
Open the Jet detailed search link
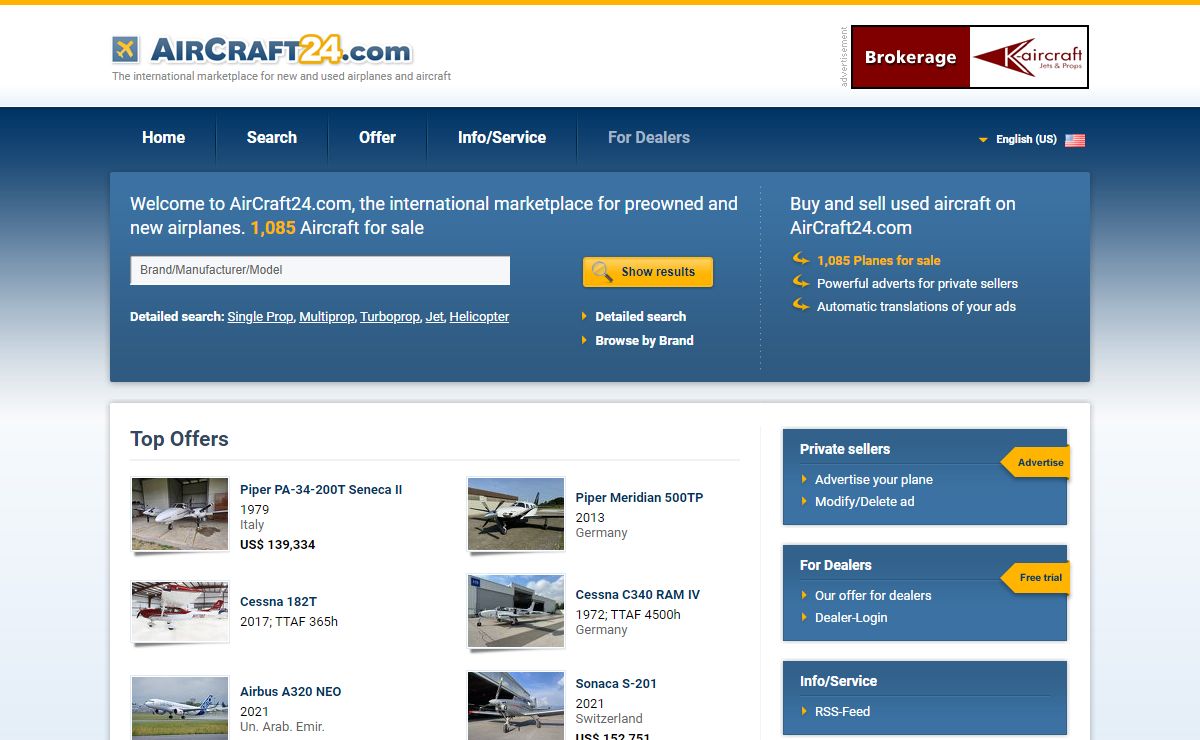click(x=435, y=317)
